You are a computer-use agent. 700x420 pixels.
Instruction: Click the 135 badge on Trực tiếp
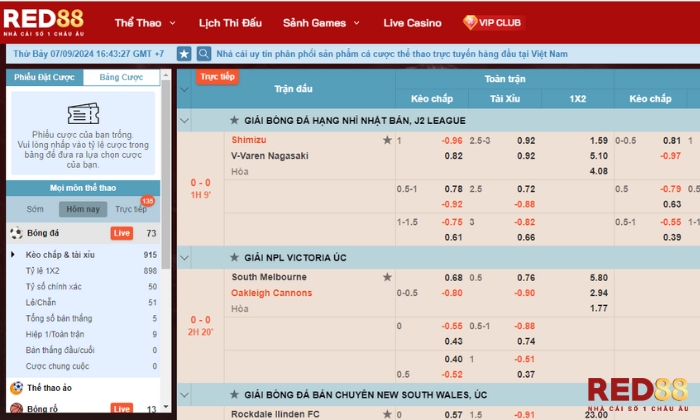(x=147, y=201)
